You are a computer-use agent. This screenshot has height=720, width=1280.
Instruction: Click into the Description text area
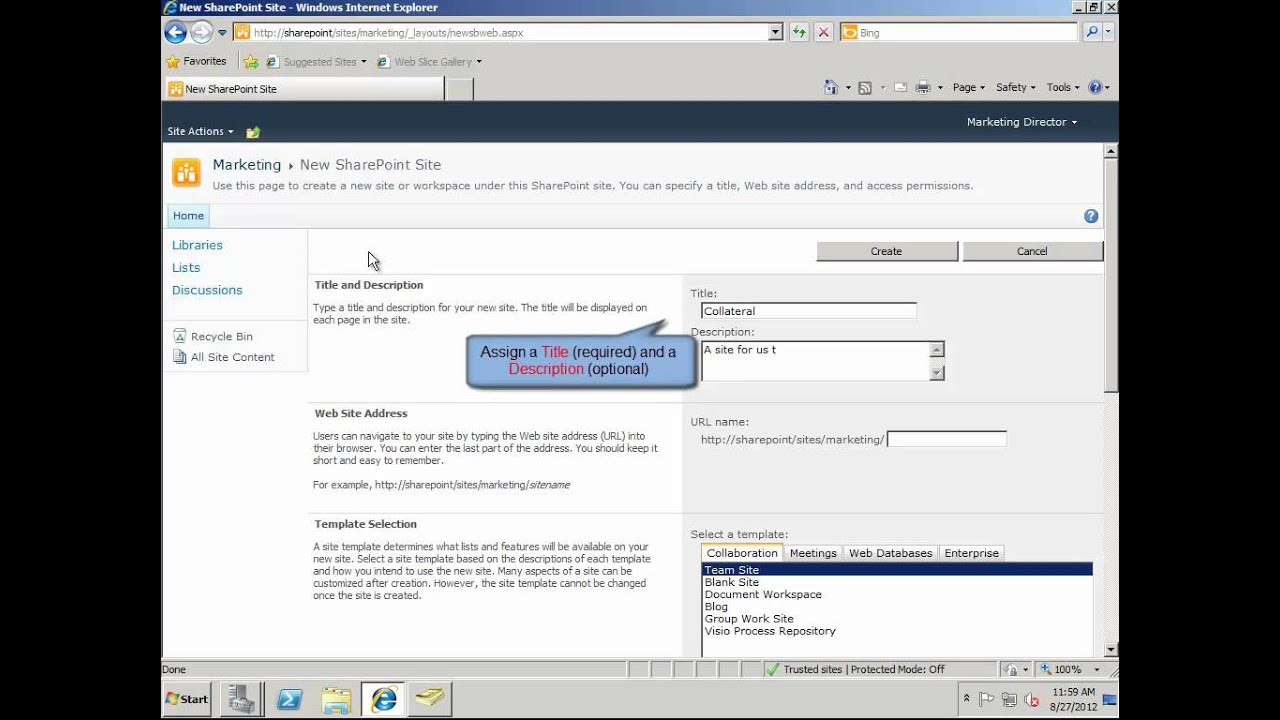click(x=815, y=361)
